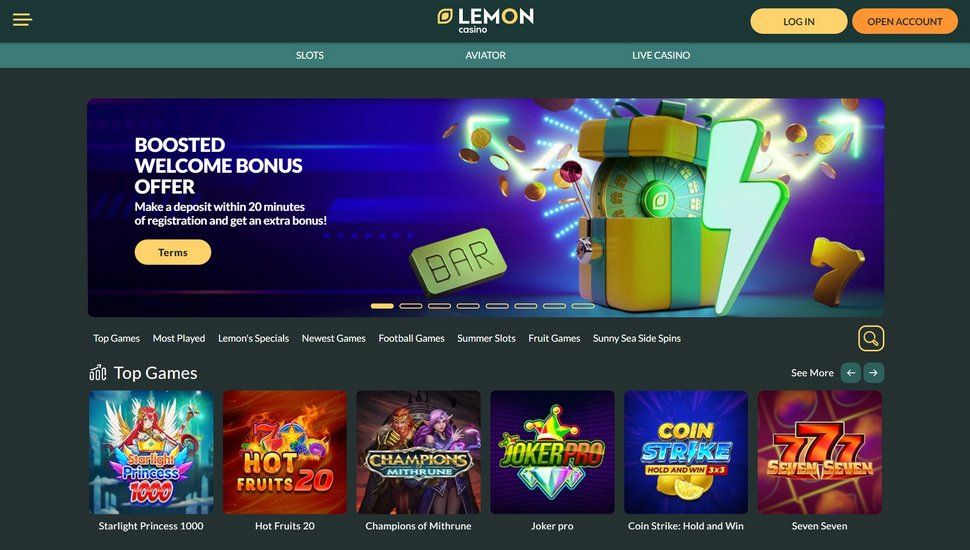The width and height of the screenshot is (970, 550).
Task: Follow the See More link
Action: point(812,373)
